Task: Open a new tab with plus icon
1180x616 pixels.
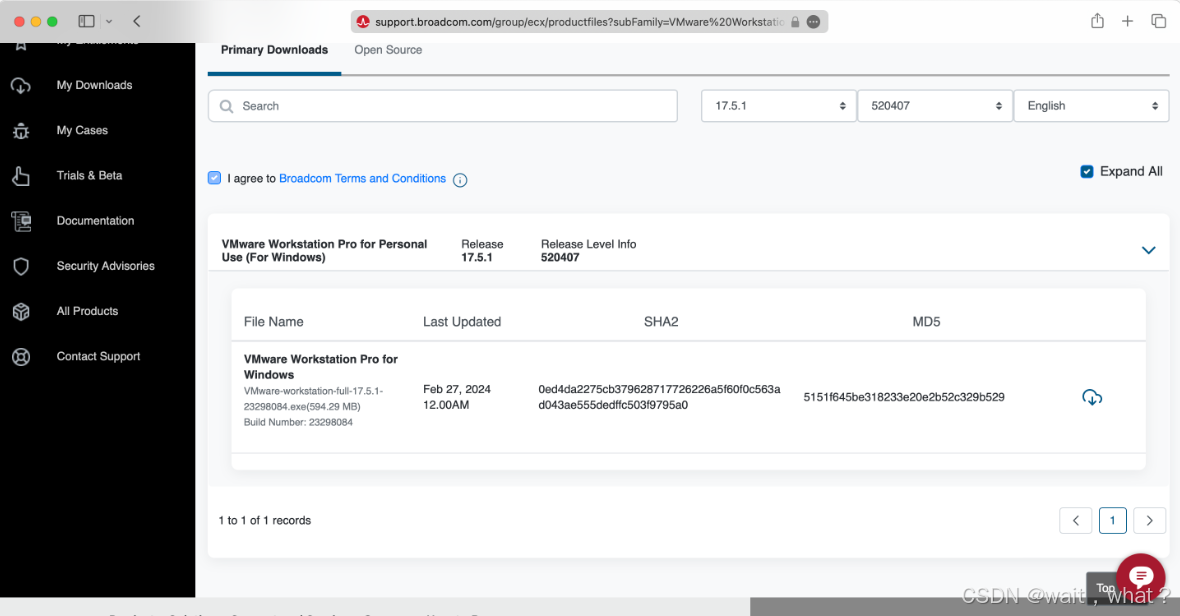Action: click(1127, 21)
